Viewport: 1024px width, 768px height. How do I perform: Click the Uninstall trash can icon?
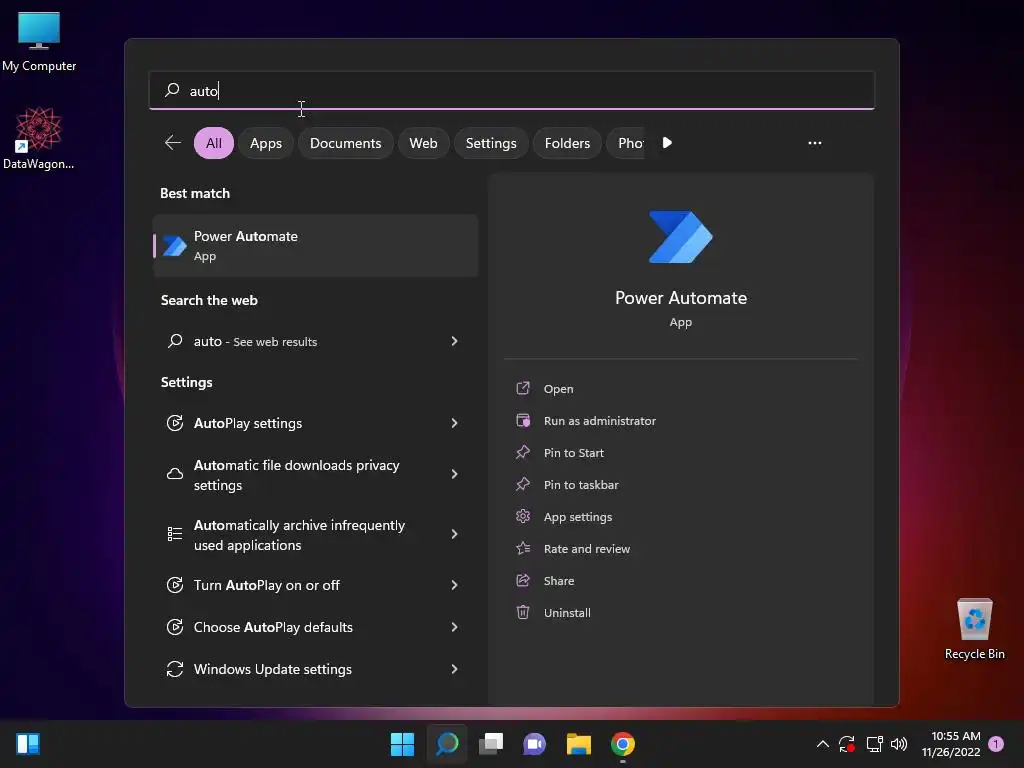(x=522, y=612)
